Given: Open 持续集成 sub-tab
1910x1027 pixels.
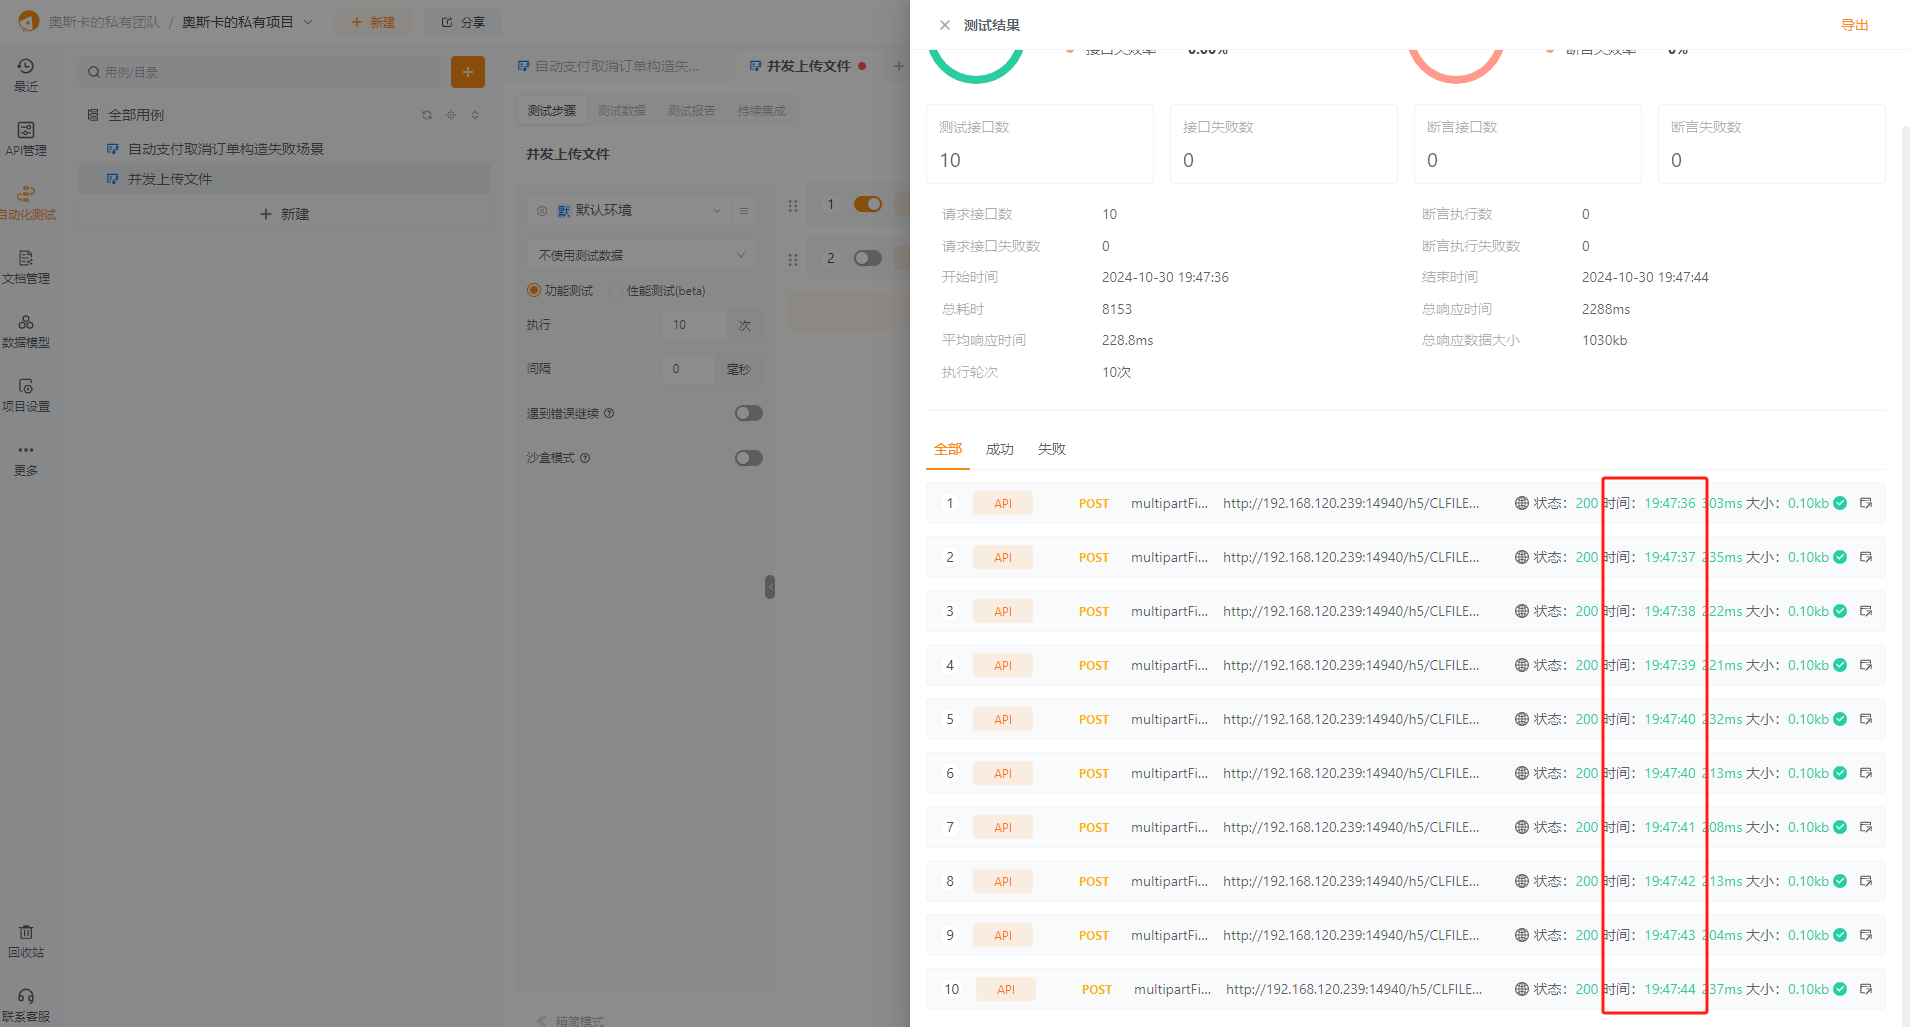Looking at the screenshot, I should click(x=762, y=111).
